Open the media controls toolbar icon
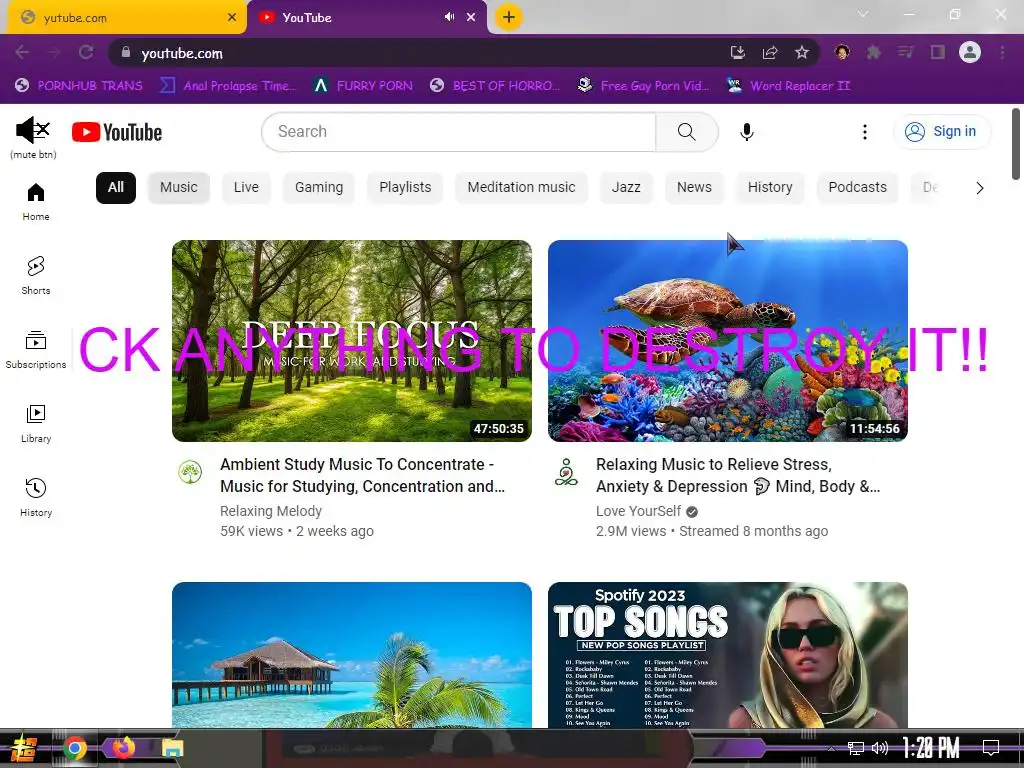This screenshot has width=1024, height=768. [x=905, y=52]
